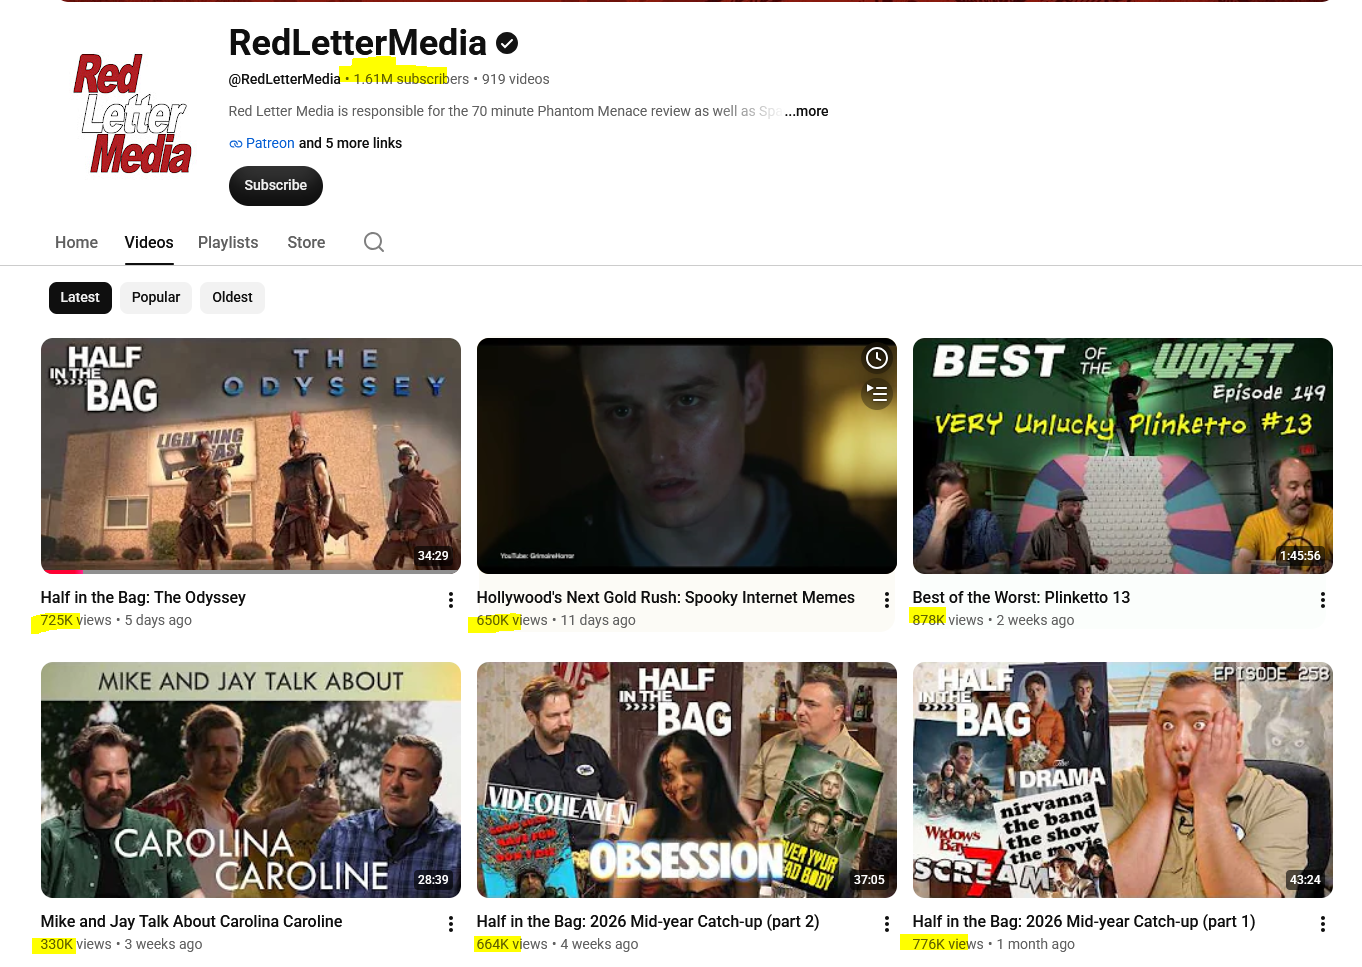Open options menu for Plinketto 13 video
This screenshot has width=1362, height=967.
coord(1323,600)
